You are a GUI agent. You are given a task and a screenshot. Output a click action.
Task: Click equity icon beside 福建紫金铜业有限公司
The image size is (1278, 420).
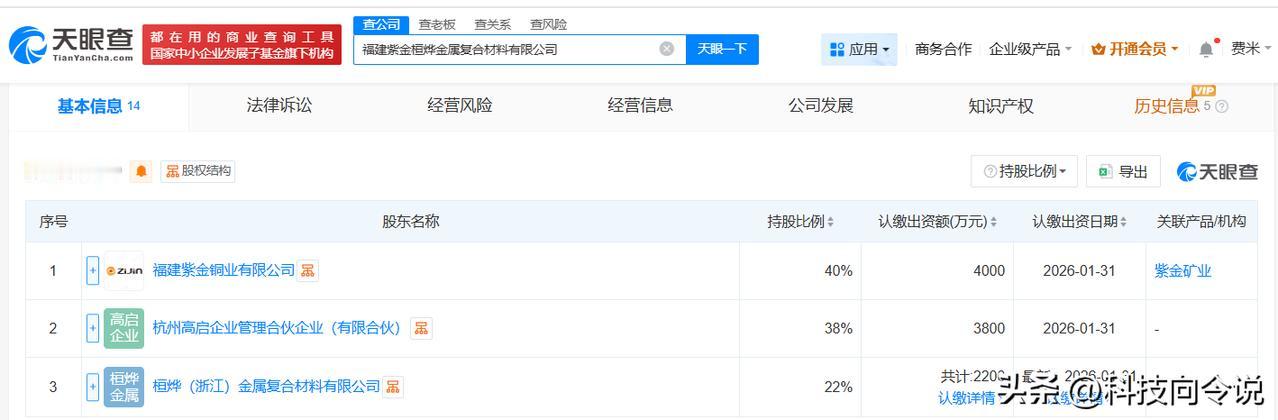[x=308, y=270]
